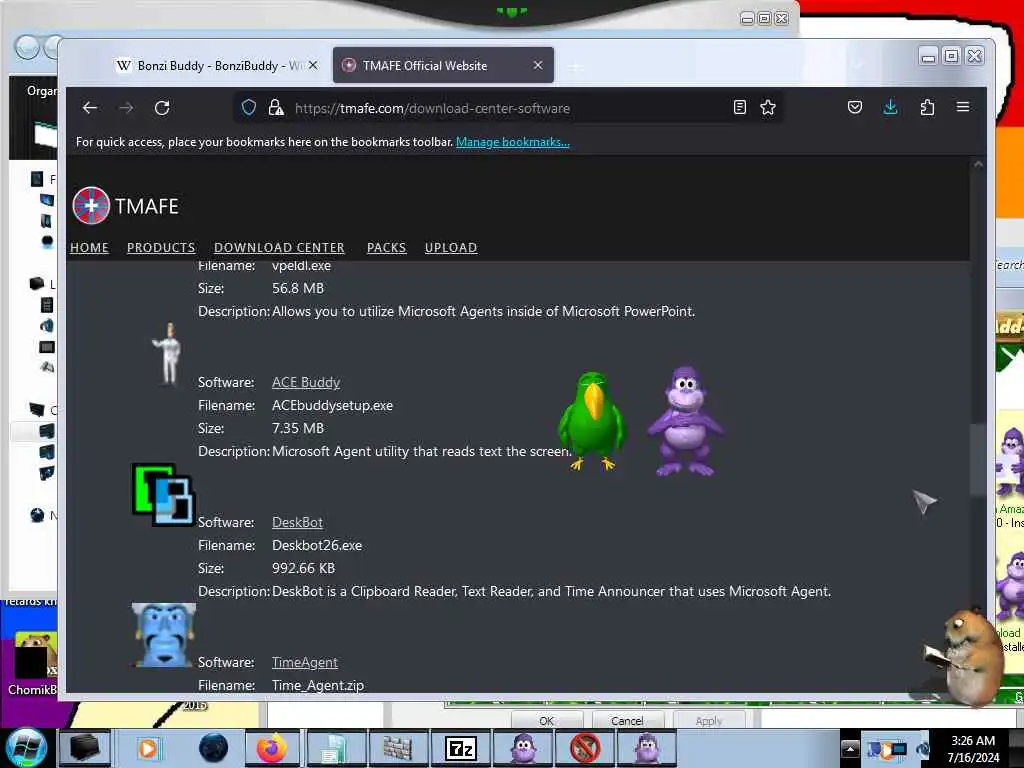The width and height of the screenshot is (1024, 768).
Task: Open the Firefox downloads panel
Action: click(890, 107)
